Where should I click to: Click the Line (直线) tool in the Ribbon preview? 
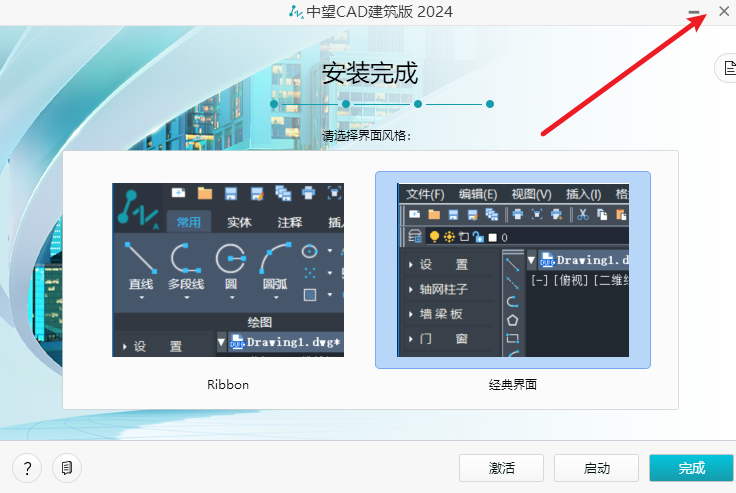[141, 262]
